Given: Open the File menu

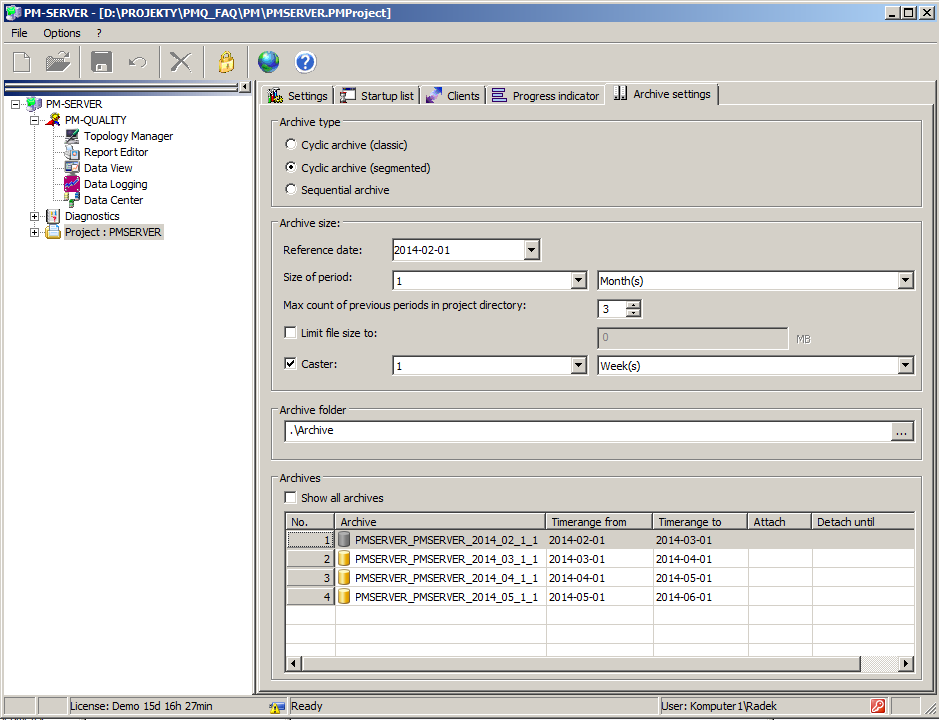Looking at the screenshot, I should click(19, 33).
